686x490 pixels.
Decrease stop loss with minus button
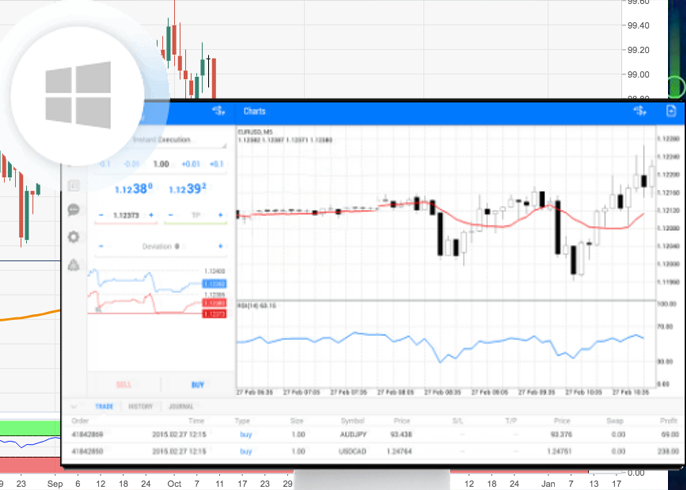pyautogui.click(x=100, y=215)
